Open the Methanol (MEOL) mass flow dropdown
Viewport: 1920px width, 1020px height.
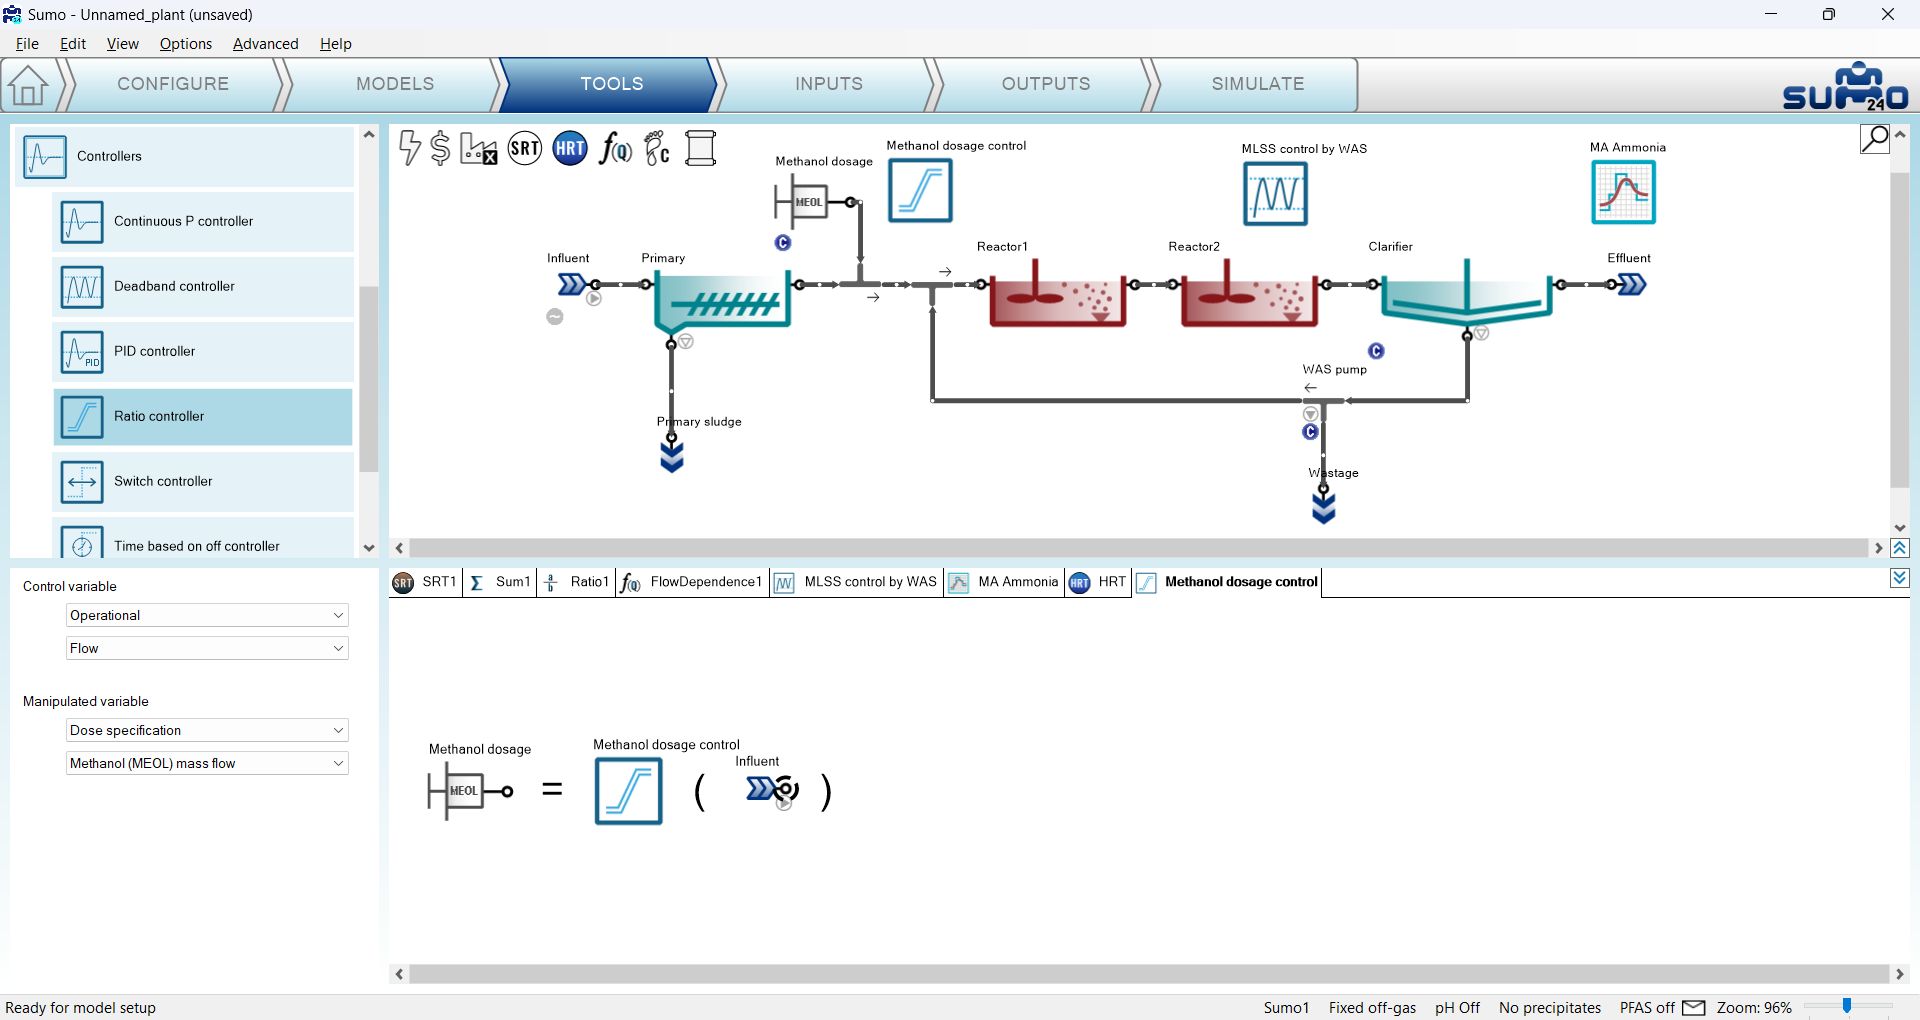point(207,763)
